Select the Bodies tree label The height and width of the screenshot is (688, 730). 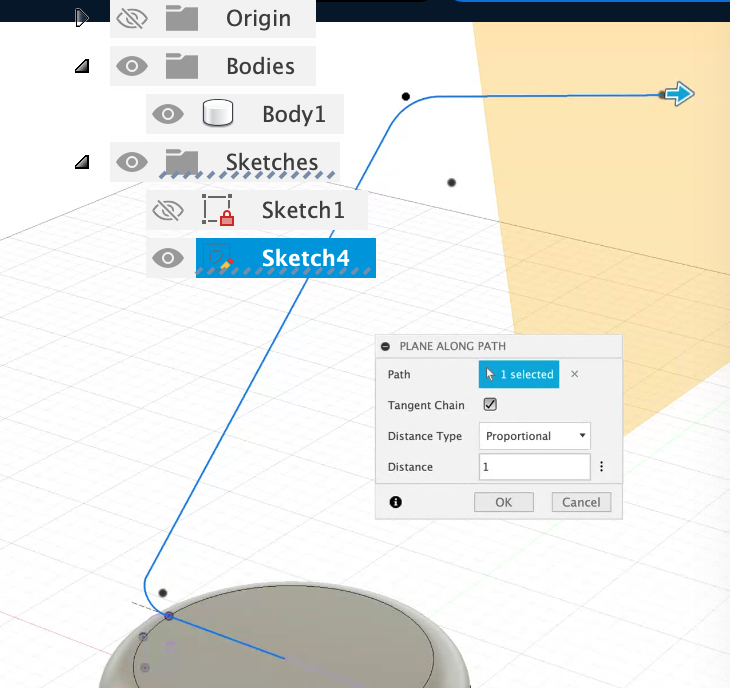tap(260, 66)
